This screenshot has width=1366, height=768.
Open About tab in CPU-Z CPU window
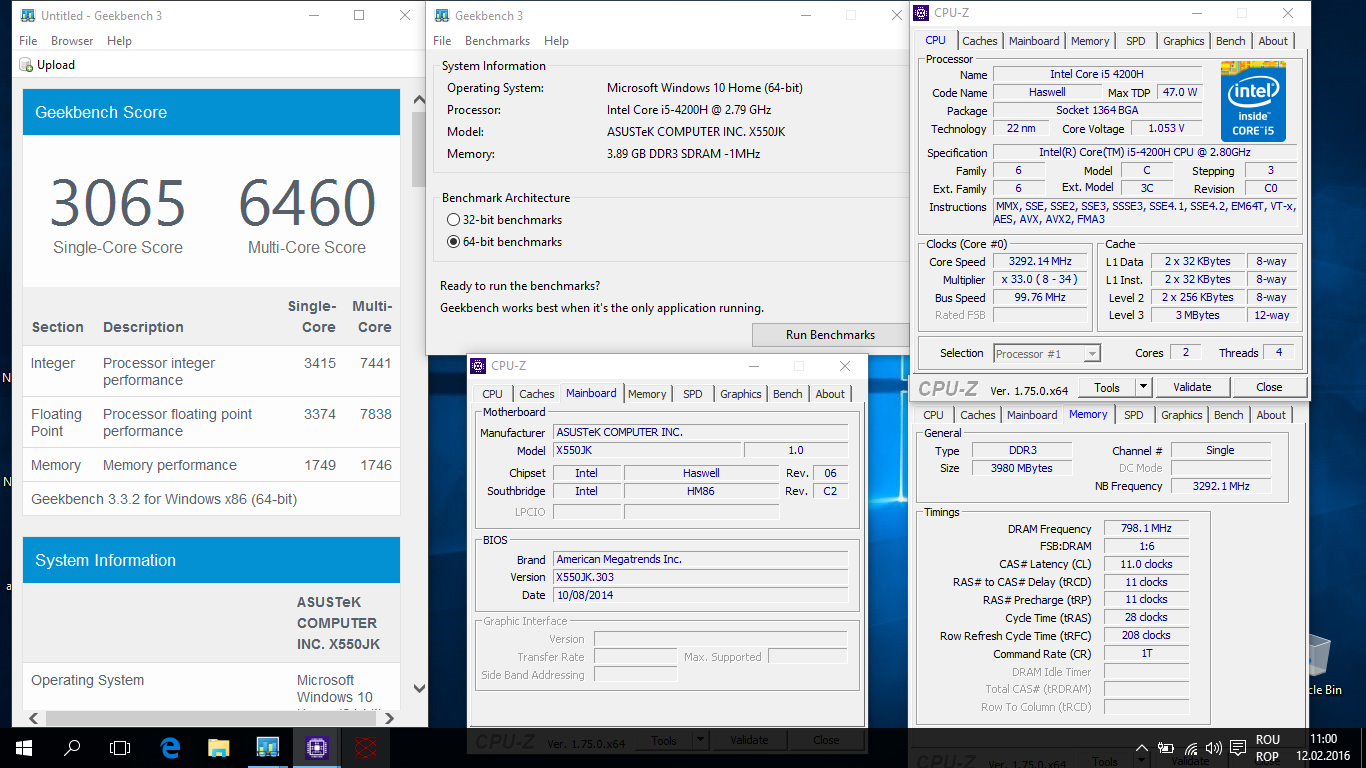click(1273, 41)
